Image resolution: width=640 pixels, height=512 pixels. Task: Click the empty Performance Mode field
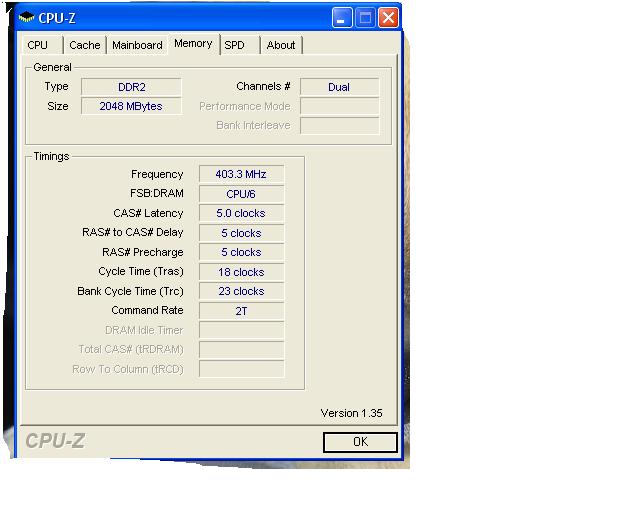339,106
